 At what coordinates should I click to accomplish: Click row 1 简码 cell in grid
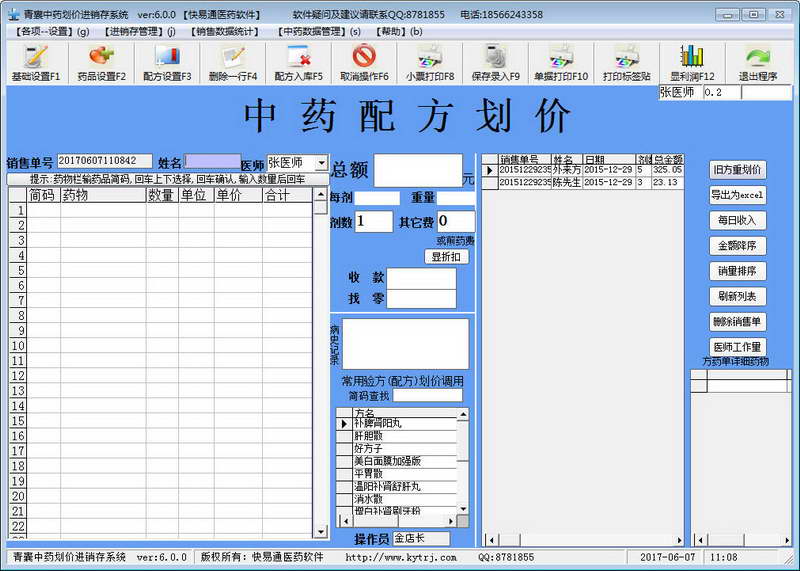click(x=43, y=210)
